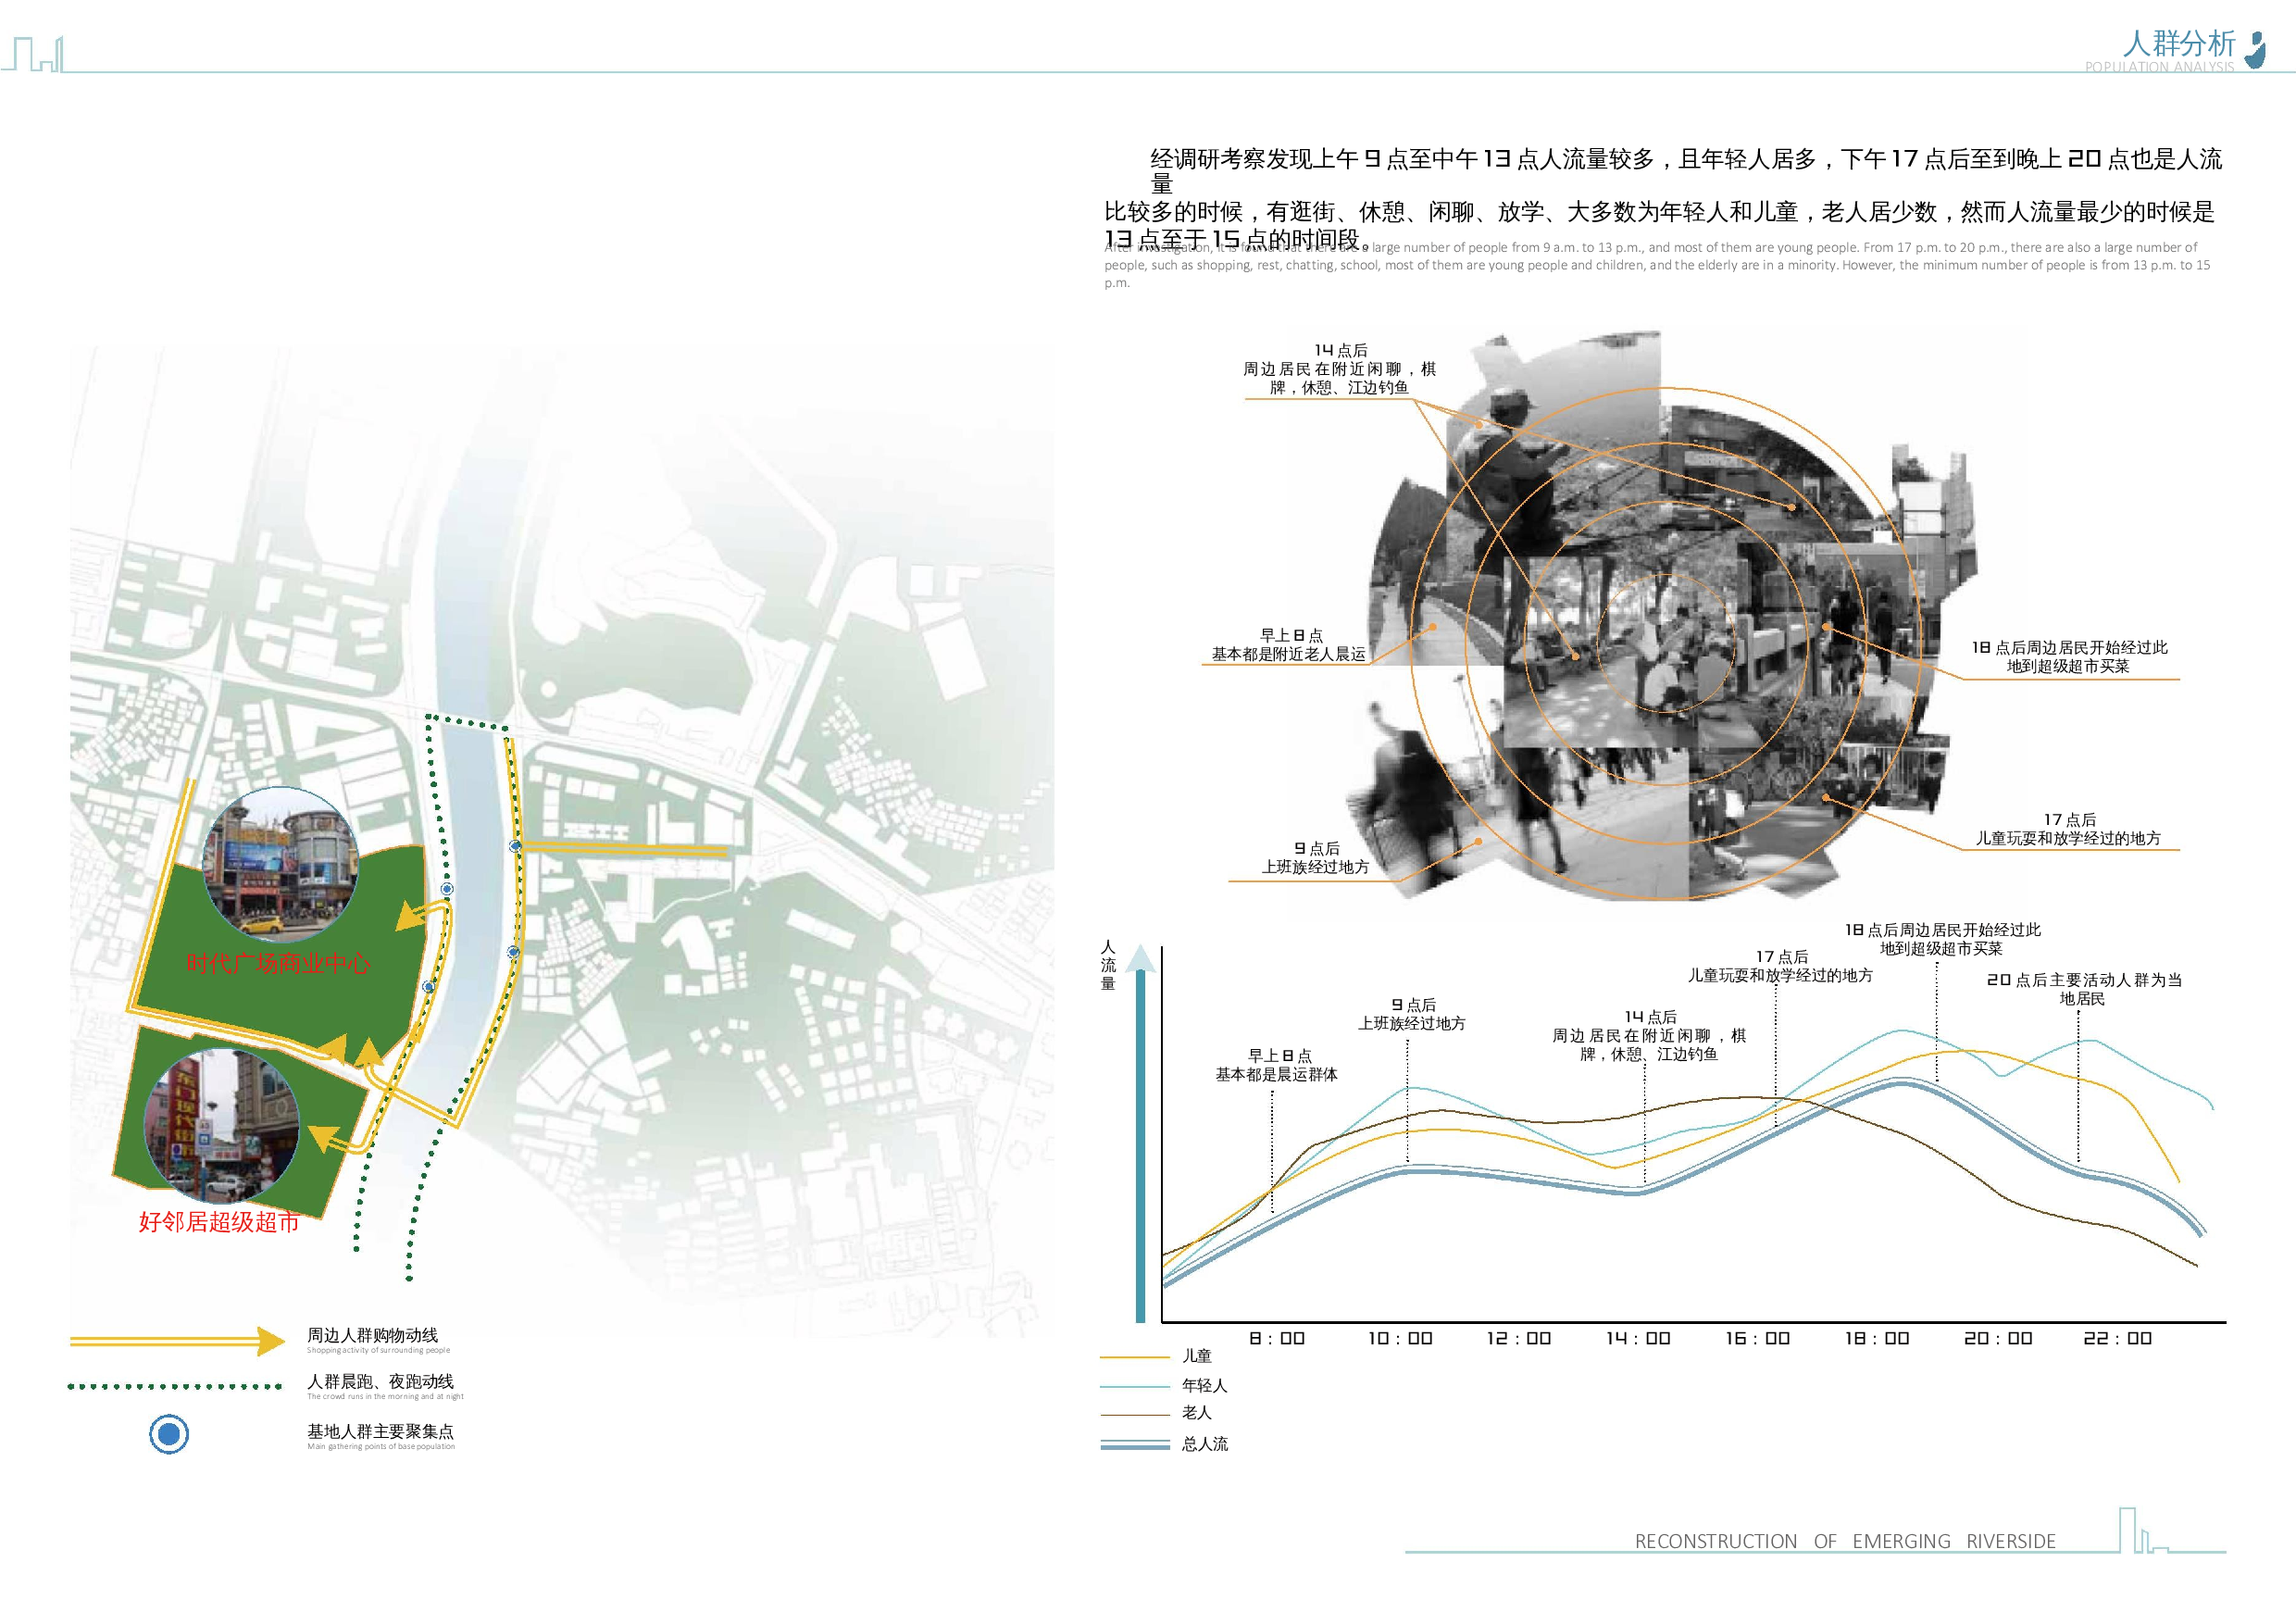The width and height of the screenshot is (2296, 1624).
Task: Click the red 好邻居超级超市 label
Action: [x=219, y=1222]
